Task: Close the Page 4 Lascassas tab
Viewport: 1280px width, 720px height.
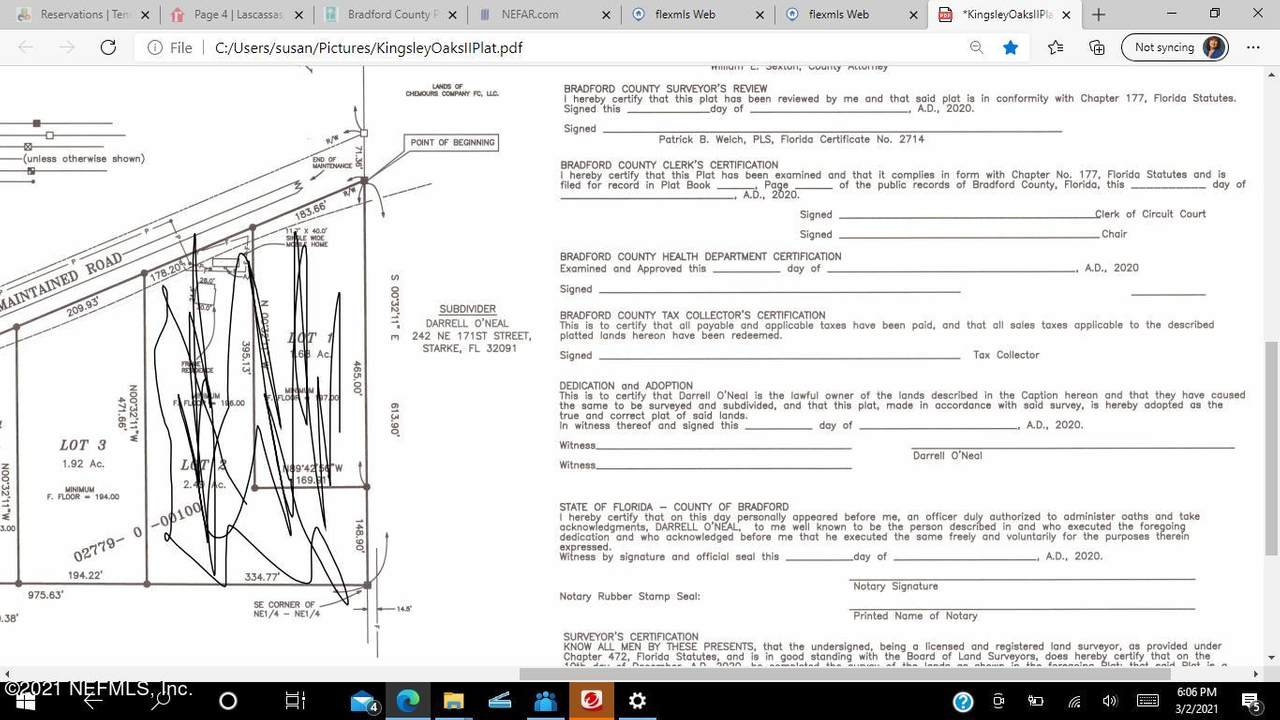Action: [298, 15]
